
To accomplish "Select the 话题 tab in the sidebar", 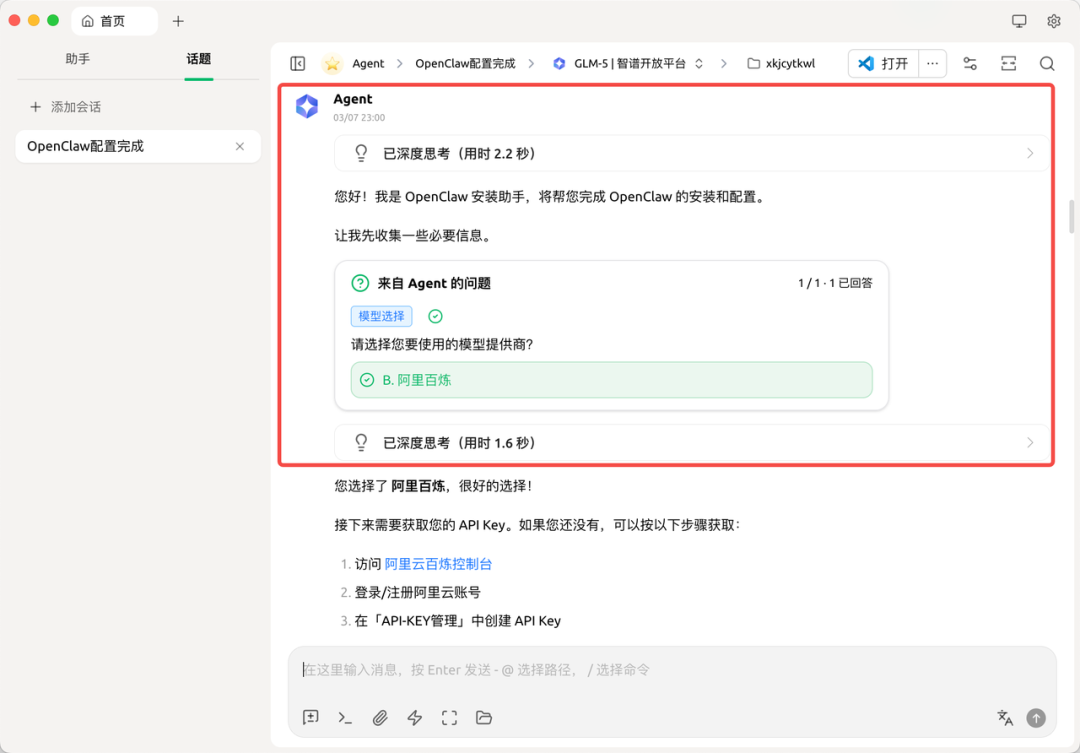I will 196,58.
